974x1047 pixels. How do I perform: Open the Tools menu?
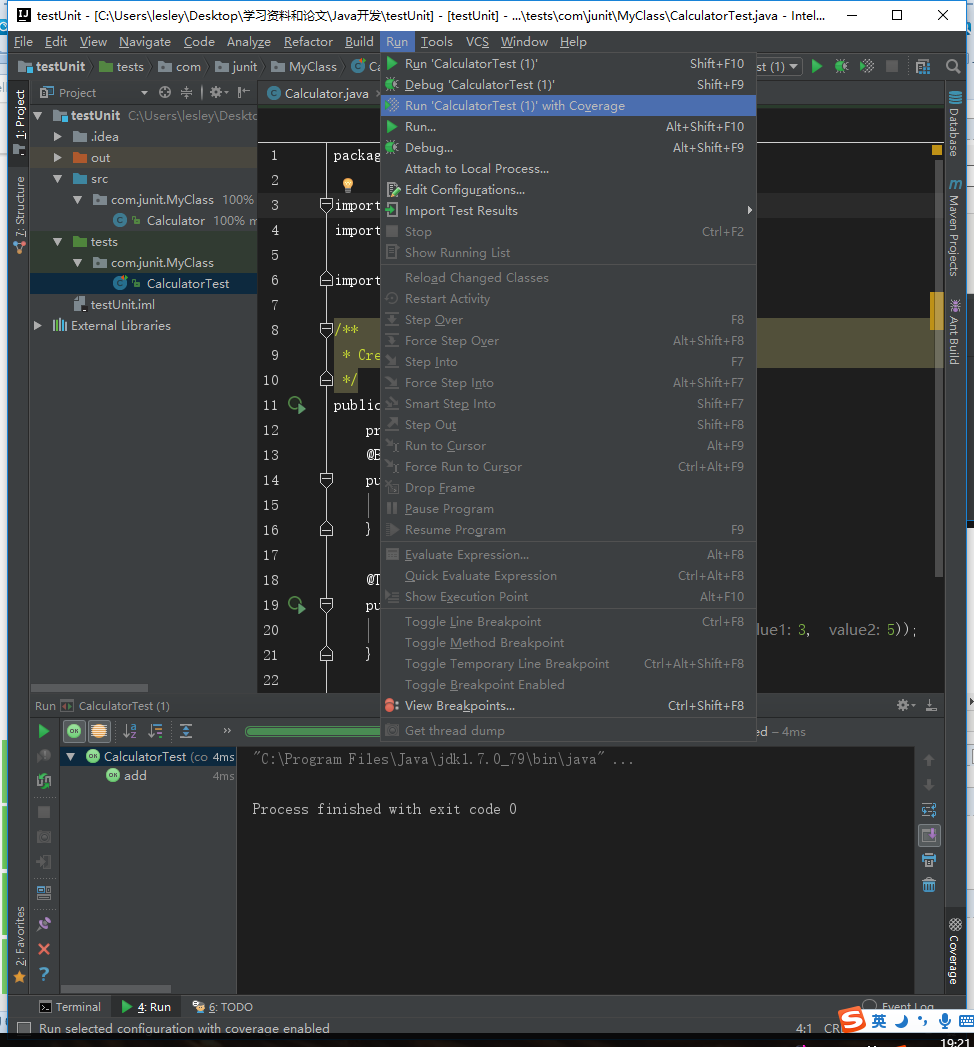tap(437, 42)
